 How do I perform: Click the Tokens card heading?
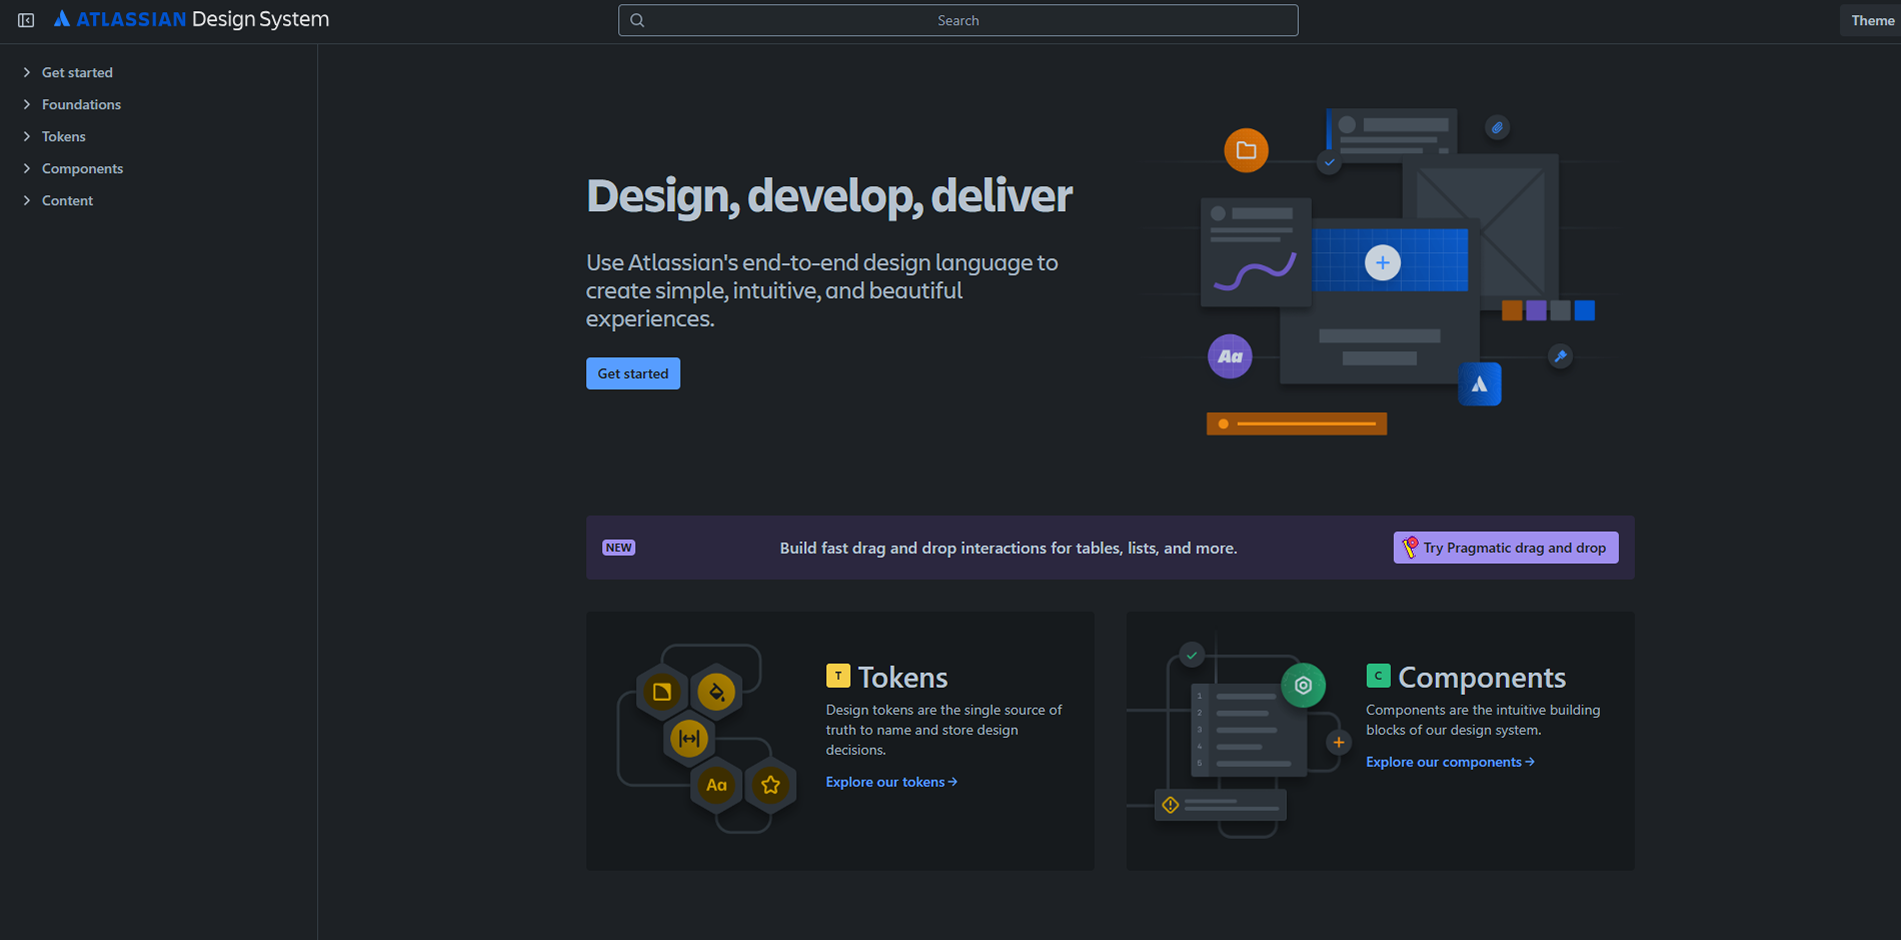click(x=903, y=677)
